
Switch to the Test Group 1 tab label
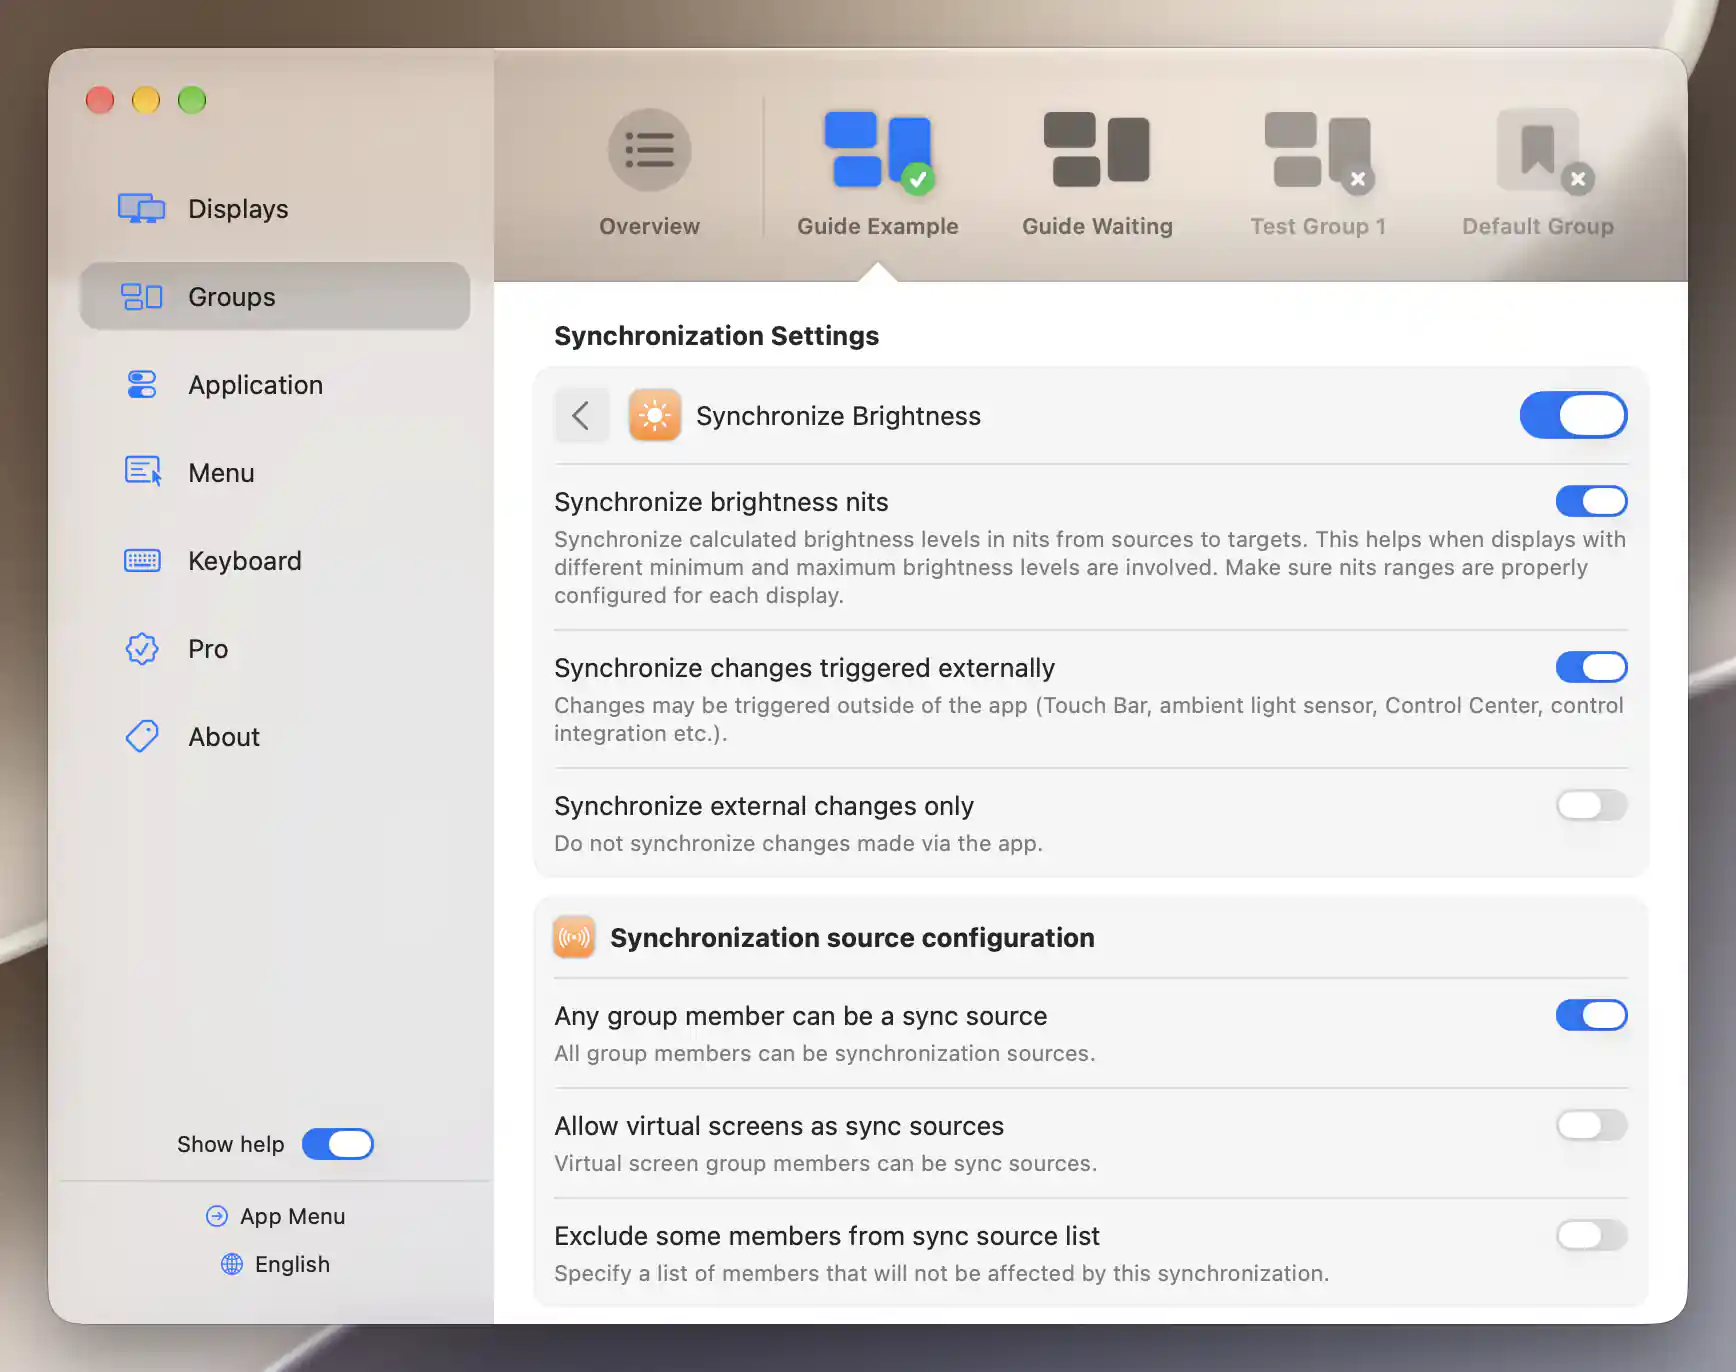[1318, 226]
